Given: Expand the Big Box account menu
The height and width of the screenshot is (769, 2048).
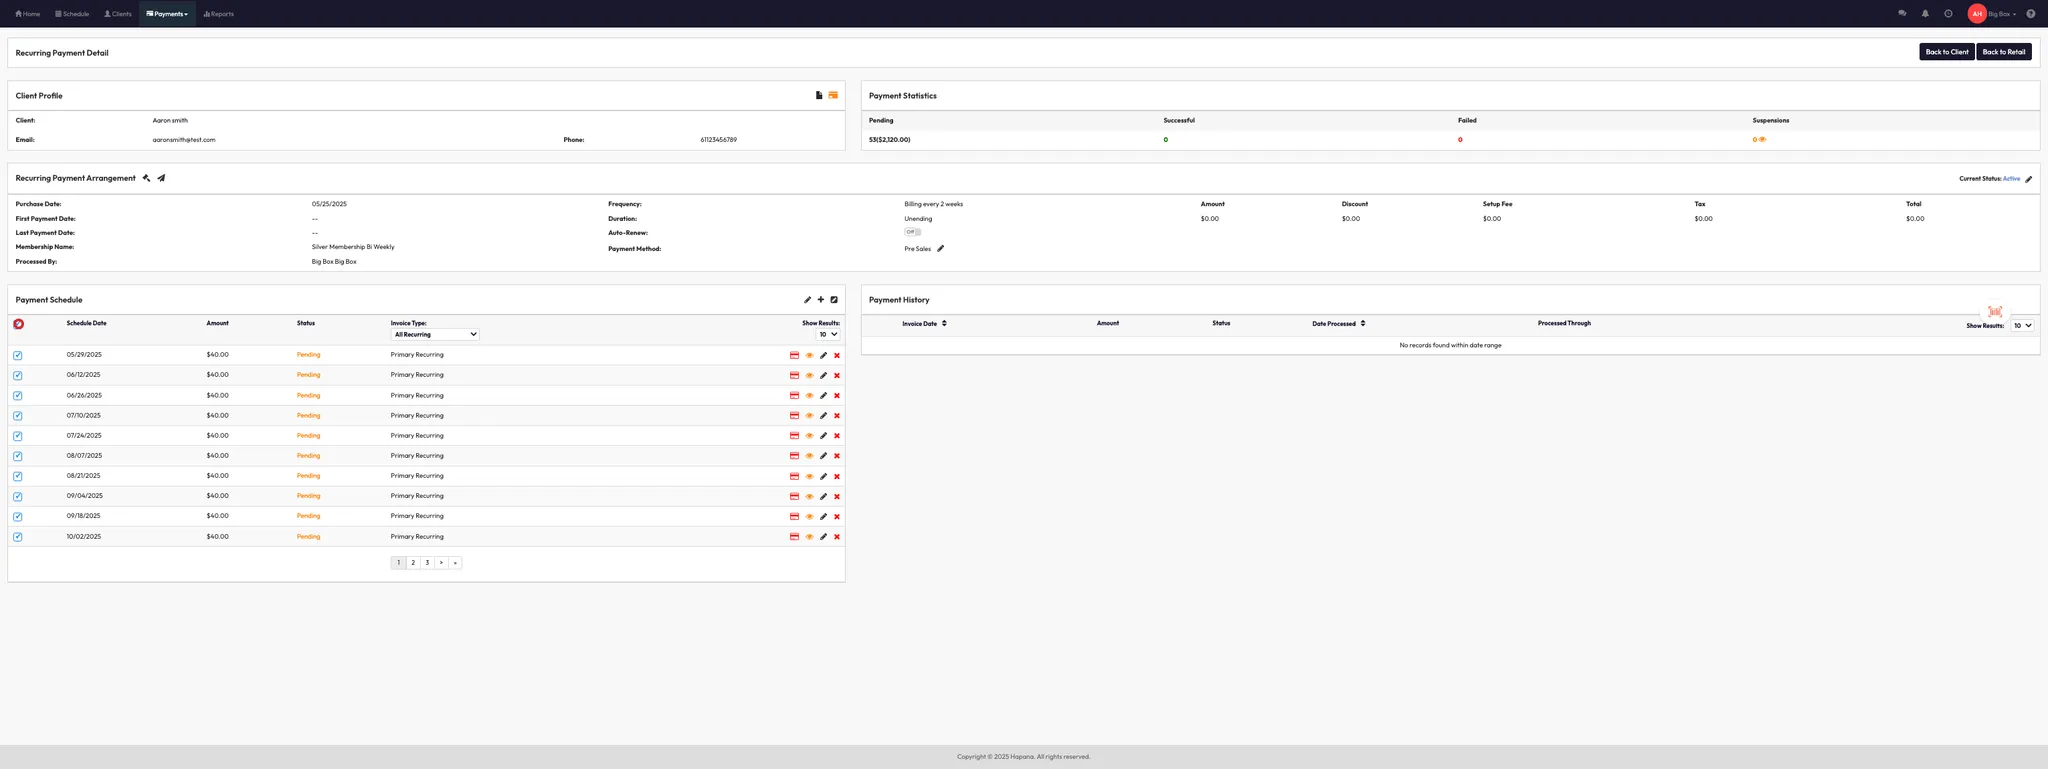Looking at the screenshot, I should [x=2002, y=14].
